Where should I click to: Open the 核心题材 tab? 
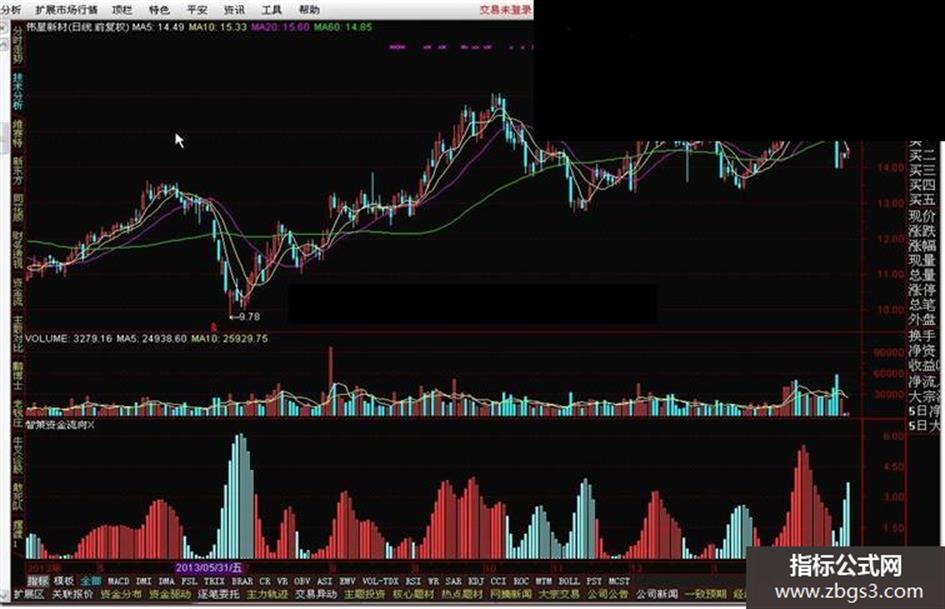click(413, 595)
